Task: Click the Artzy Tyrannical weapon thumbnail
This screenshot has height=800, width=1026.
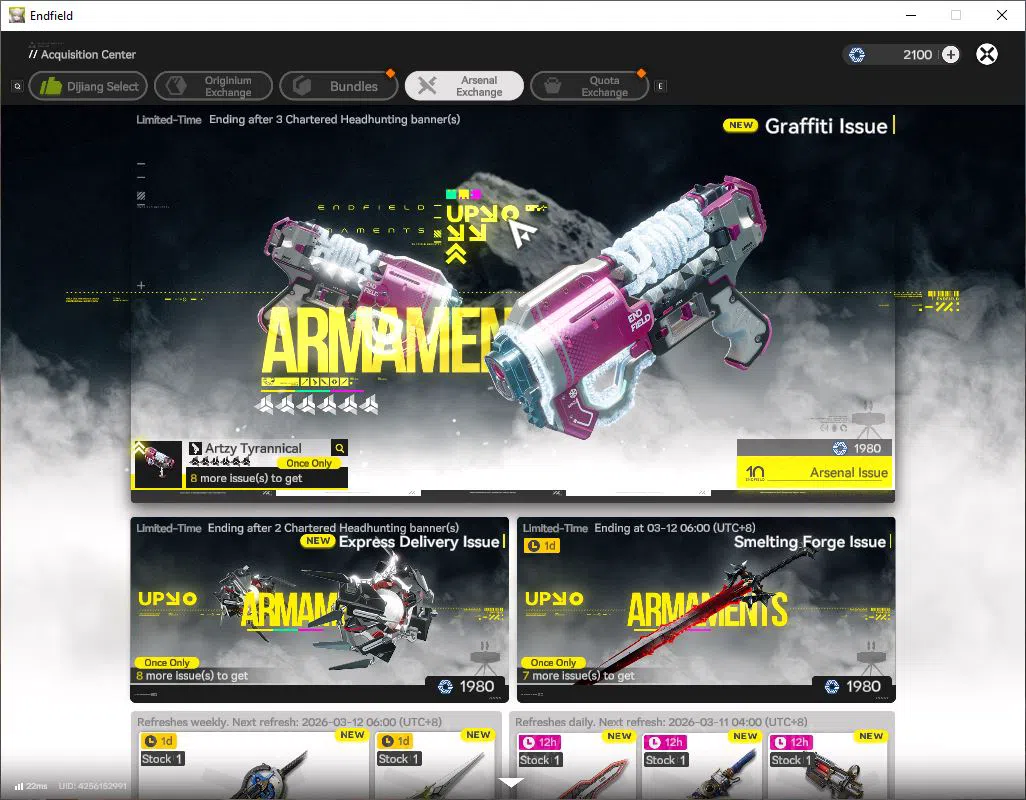Action: pos(158,464)
